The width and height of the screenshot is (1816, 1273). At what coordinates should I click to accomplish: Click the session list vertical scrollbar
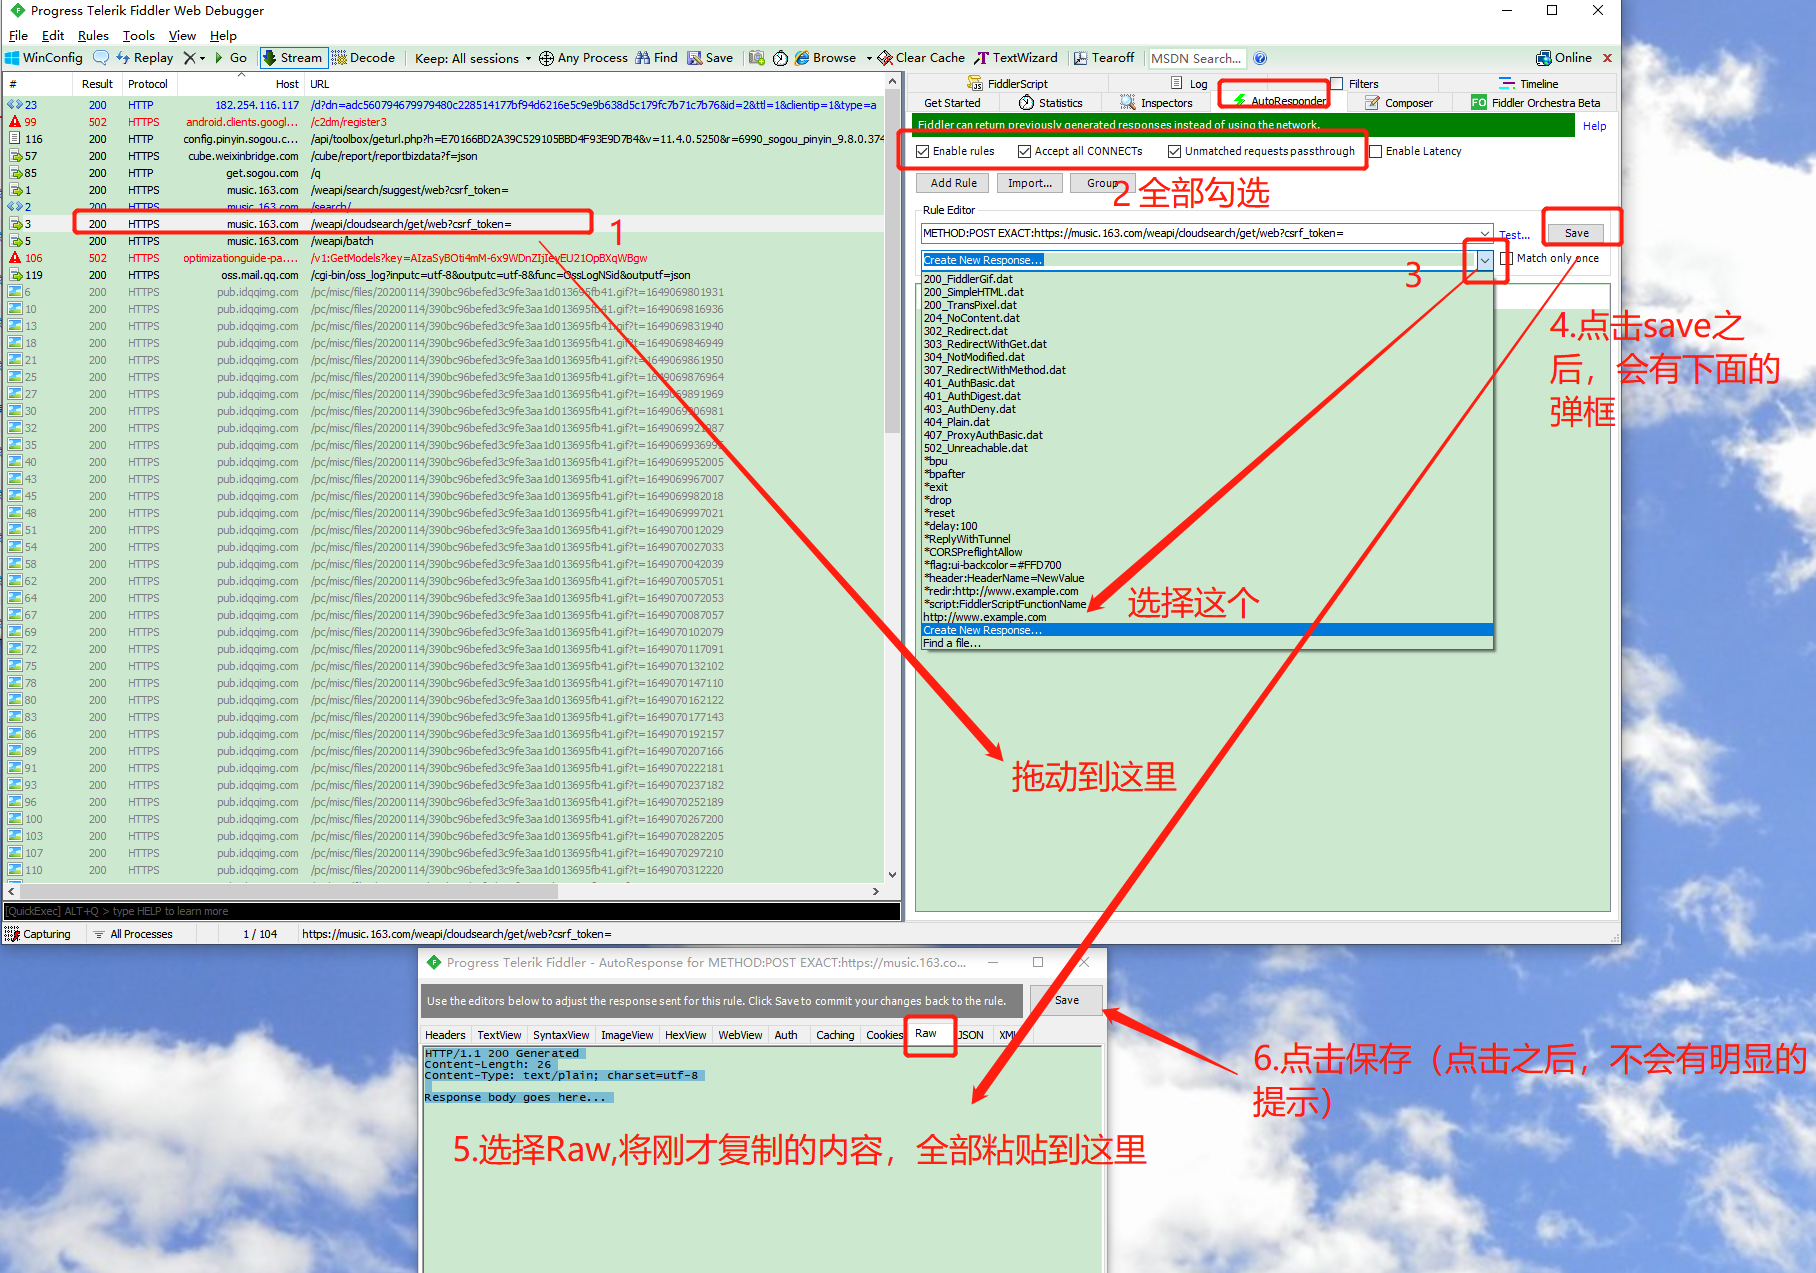(x=892, y=260)
